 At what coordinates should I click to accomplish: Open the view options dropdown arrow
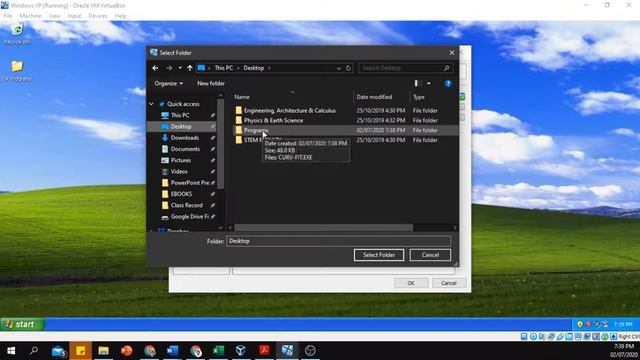[429, 83]
